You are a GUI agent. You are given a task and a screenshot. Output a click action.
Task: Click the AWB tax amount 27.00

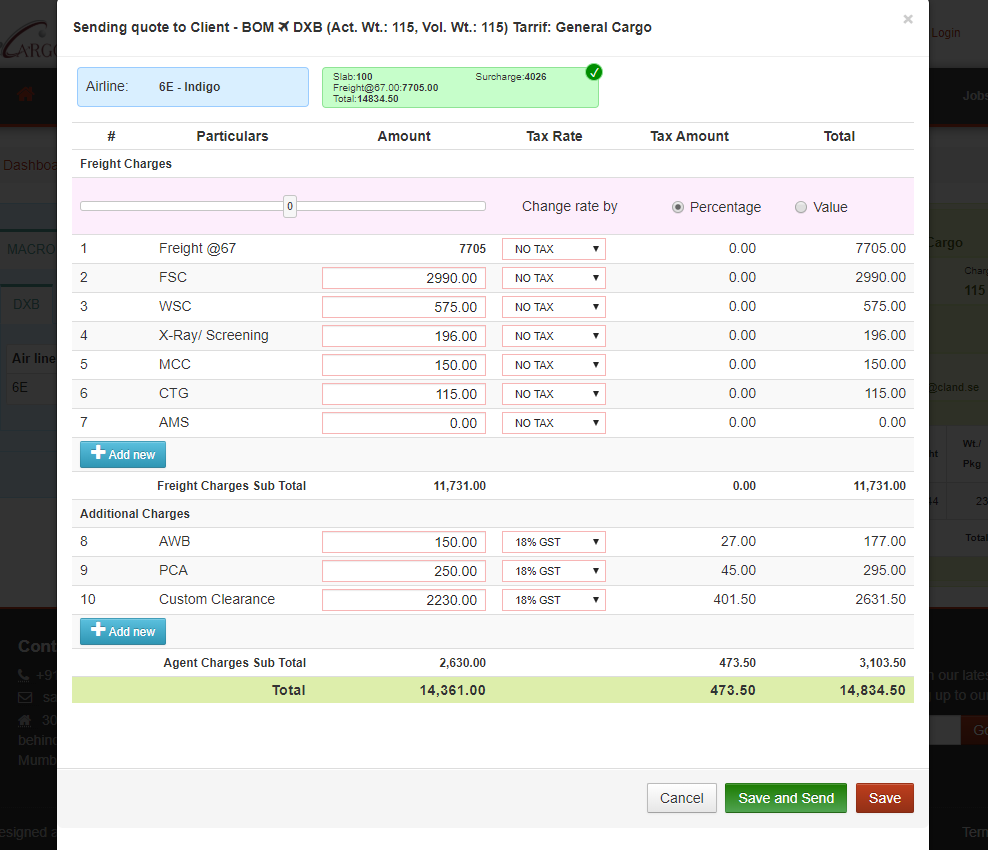click(738, 541)
